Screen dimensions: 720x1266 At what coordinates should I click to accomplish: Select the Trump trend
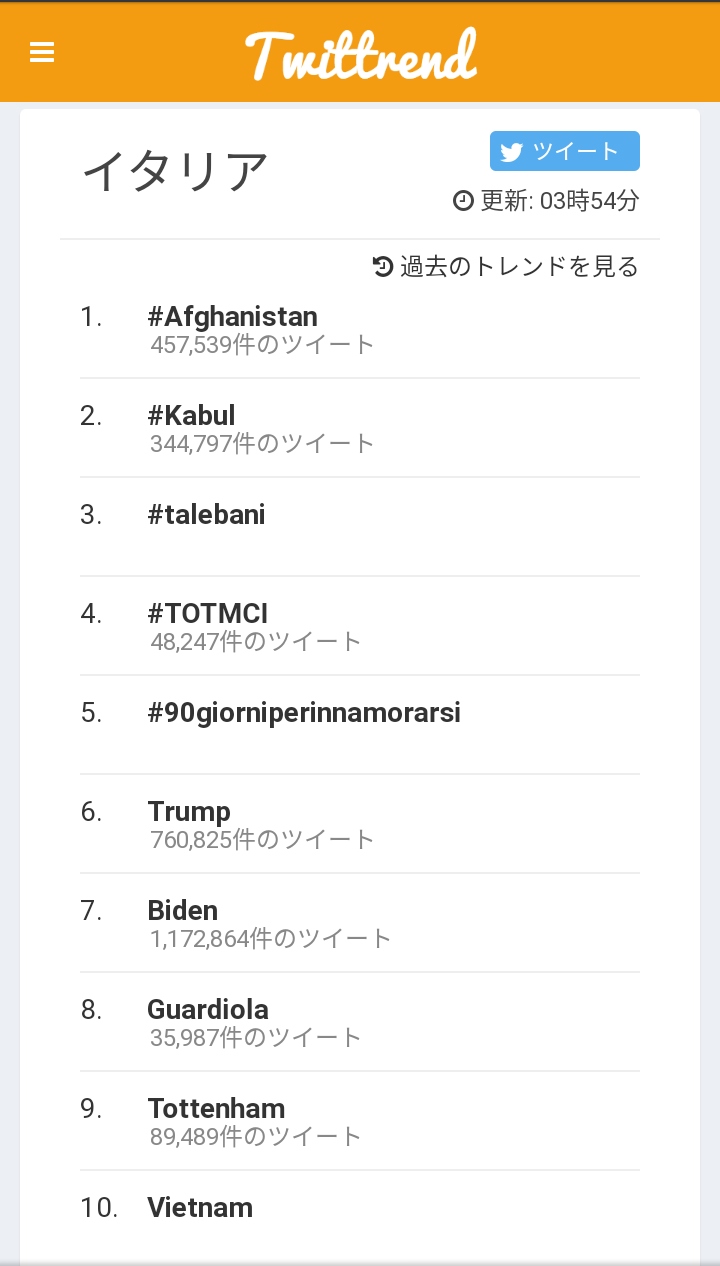(x=189, y=812)
